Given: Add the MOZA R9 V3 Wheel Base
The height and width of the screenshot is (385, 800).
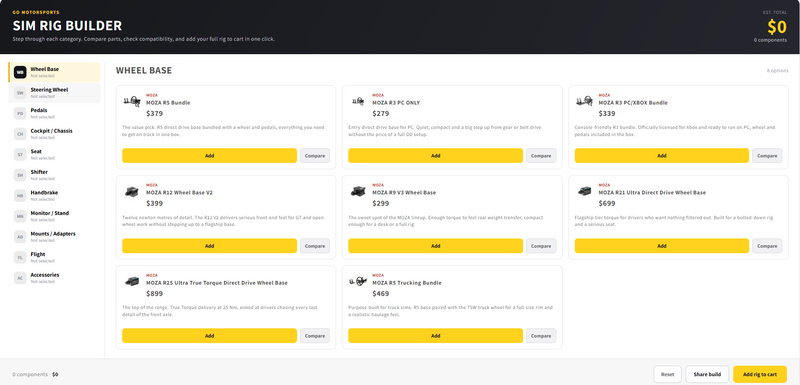Looking at the screenshot, I should [x=436, y=246].
